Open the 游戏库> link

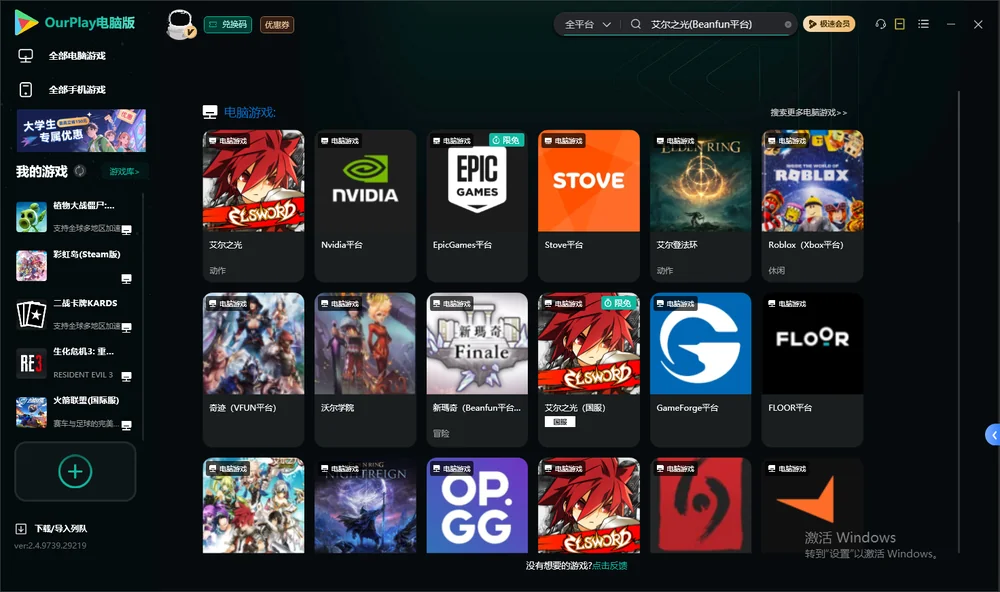(x=124, y=171)
